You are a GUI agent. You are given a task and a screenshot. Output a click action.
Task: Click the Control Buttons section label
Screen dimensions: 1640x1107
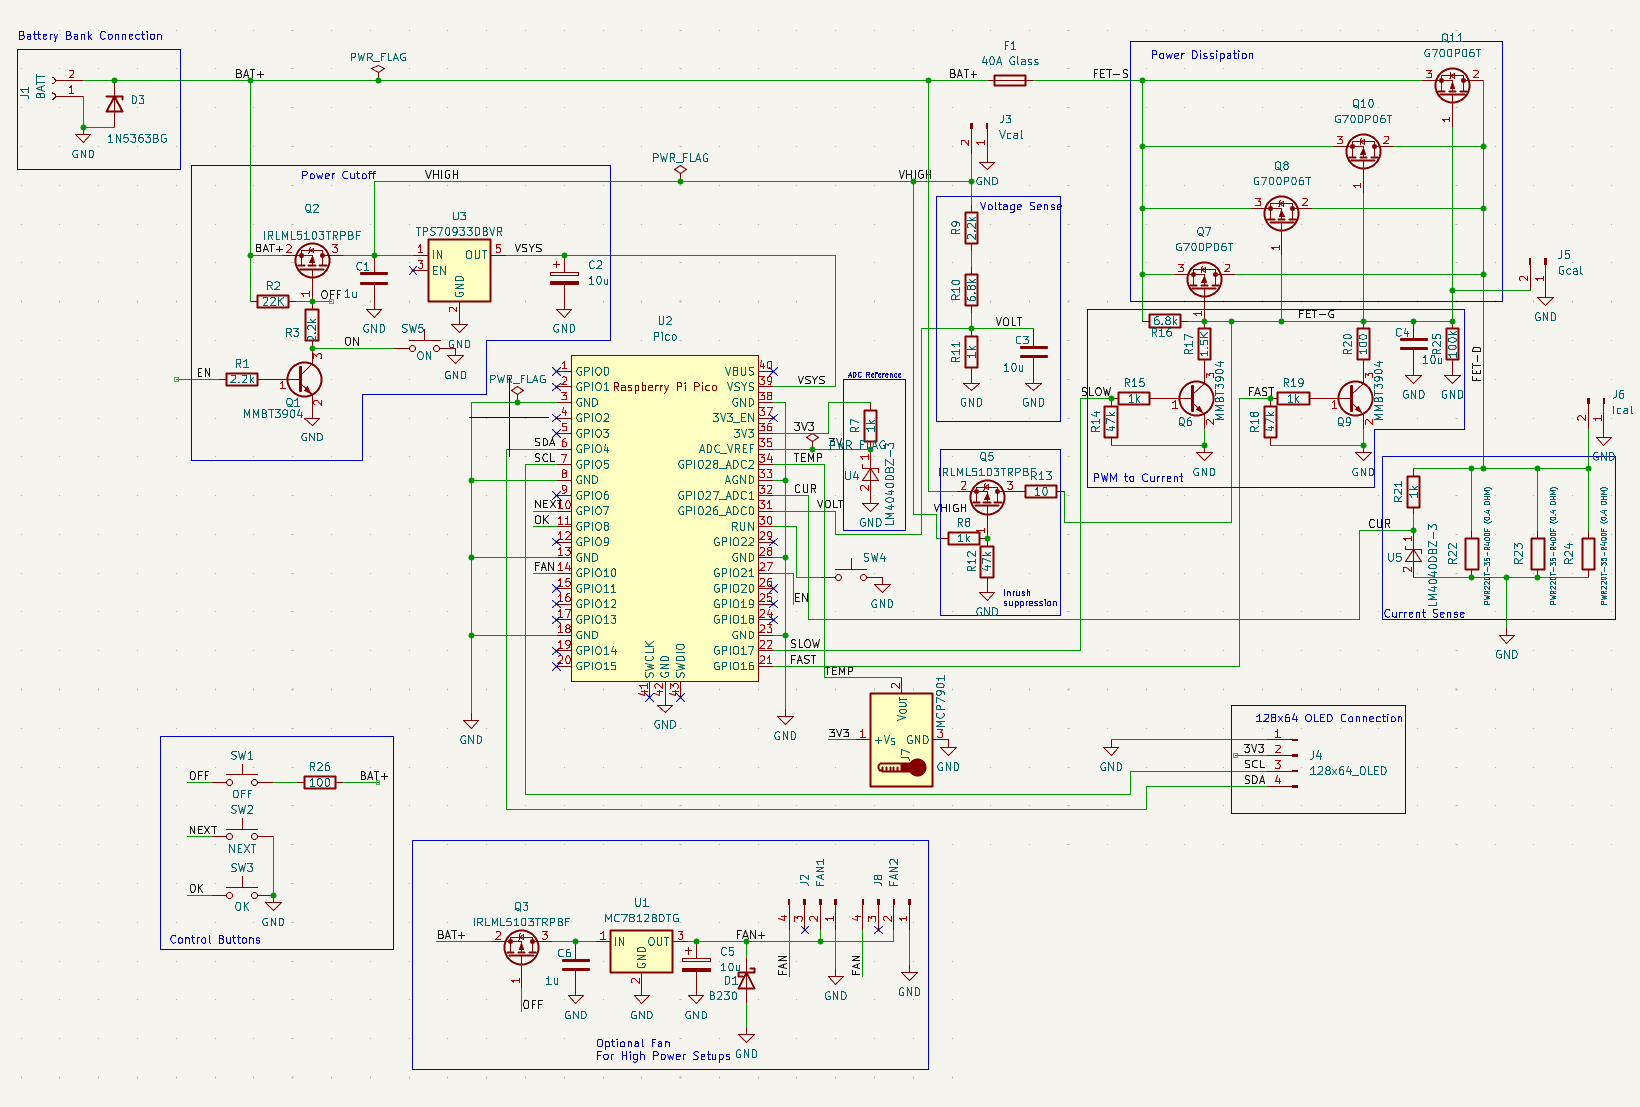[213, 939]
